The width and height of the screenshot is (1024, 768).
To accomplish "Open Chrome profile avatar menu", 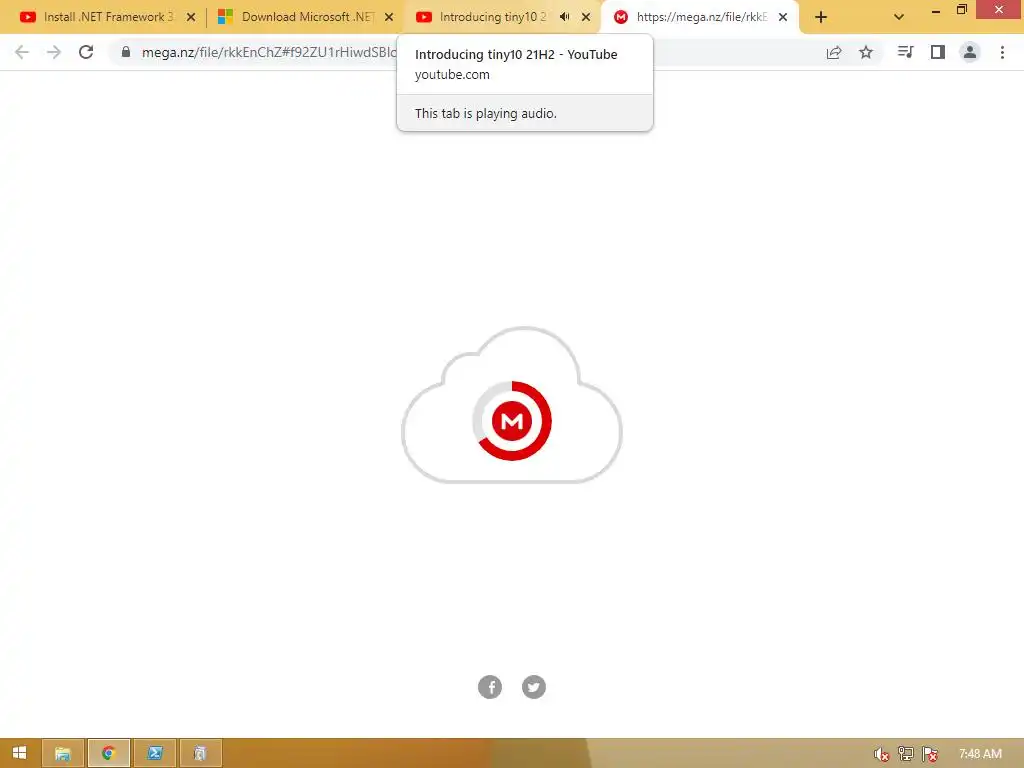I will tap(970, 52).
